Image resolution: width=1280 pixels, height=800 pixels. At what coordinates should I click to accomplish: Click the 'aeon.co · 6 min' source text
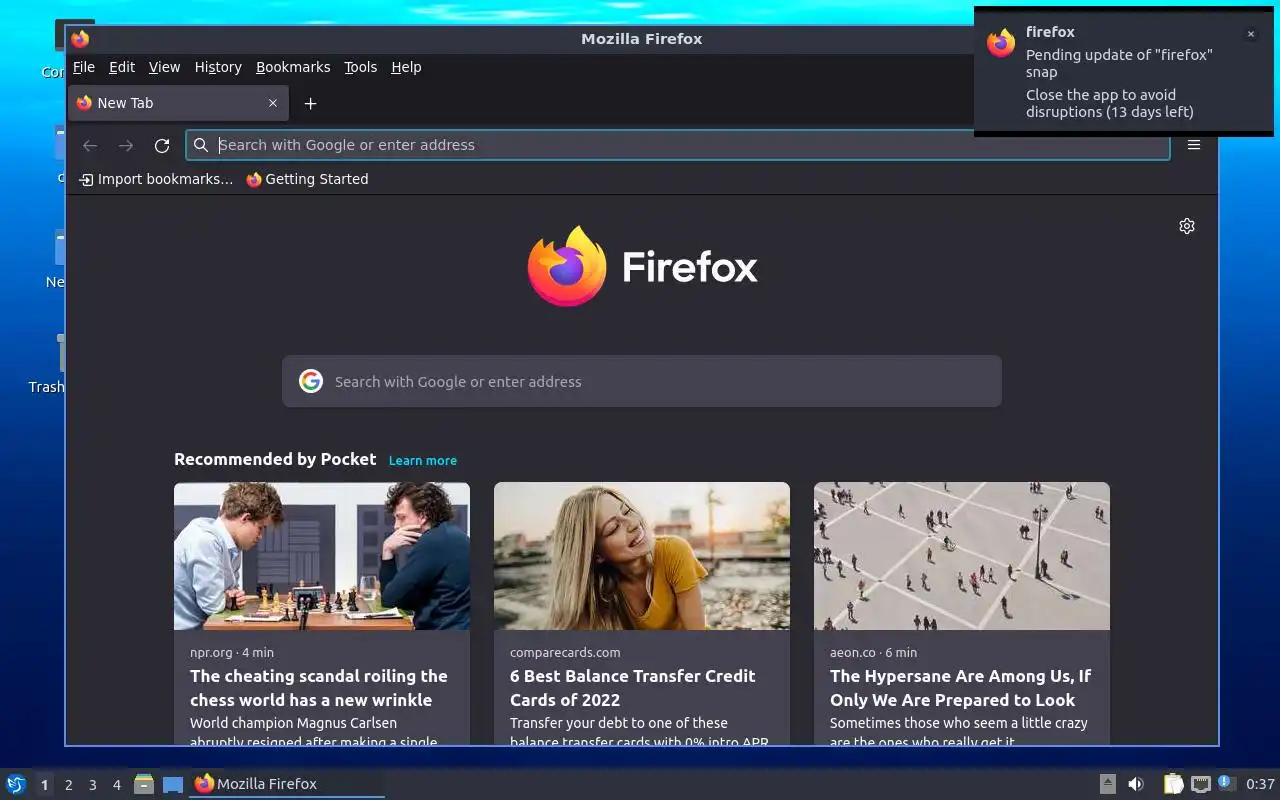[x=873, y=652]
